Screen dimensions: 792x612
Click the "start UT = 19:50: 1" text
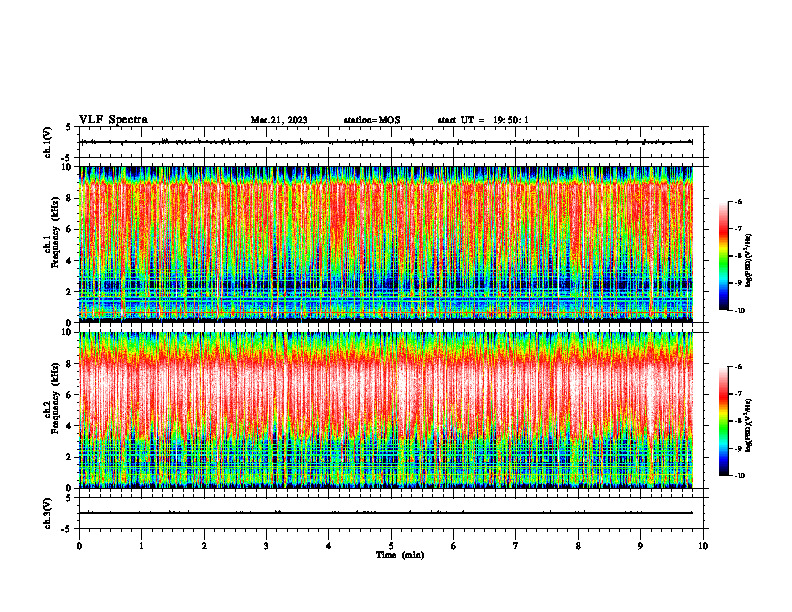pos(483,120)
